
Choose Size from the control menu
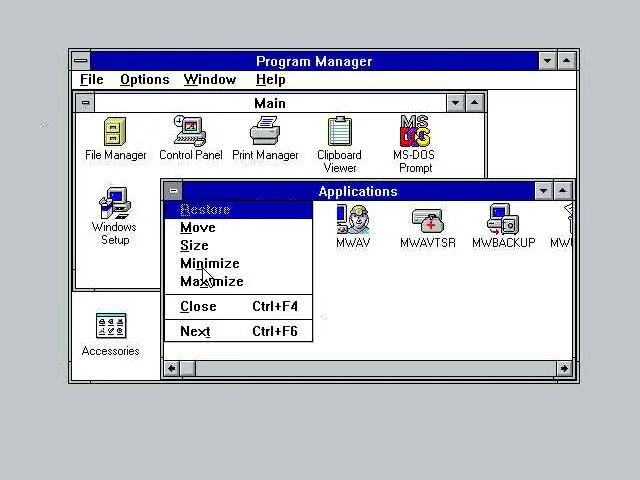click(238, 246)
